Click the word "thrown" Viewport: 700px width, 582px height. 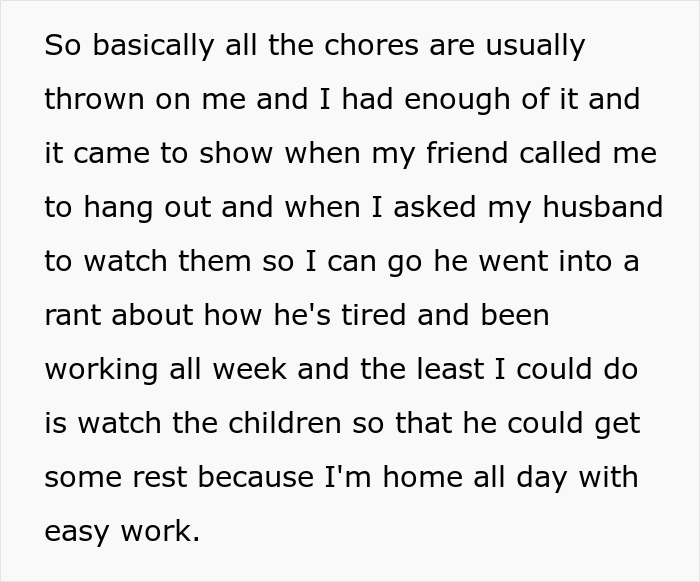coord(94,99)
